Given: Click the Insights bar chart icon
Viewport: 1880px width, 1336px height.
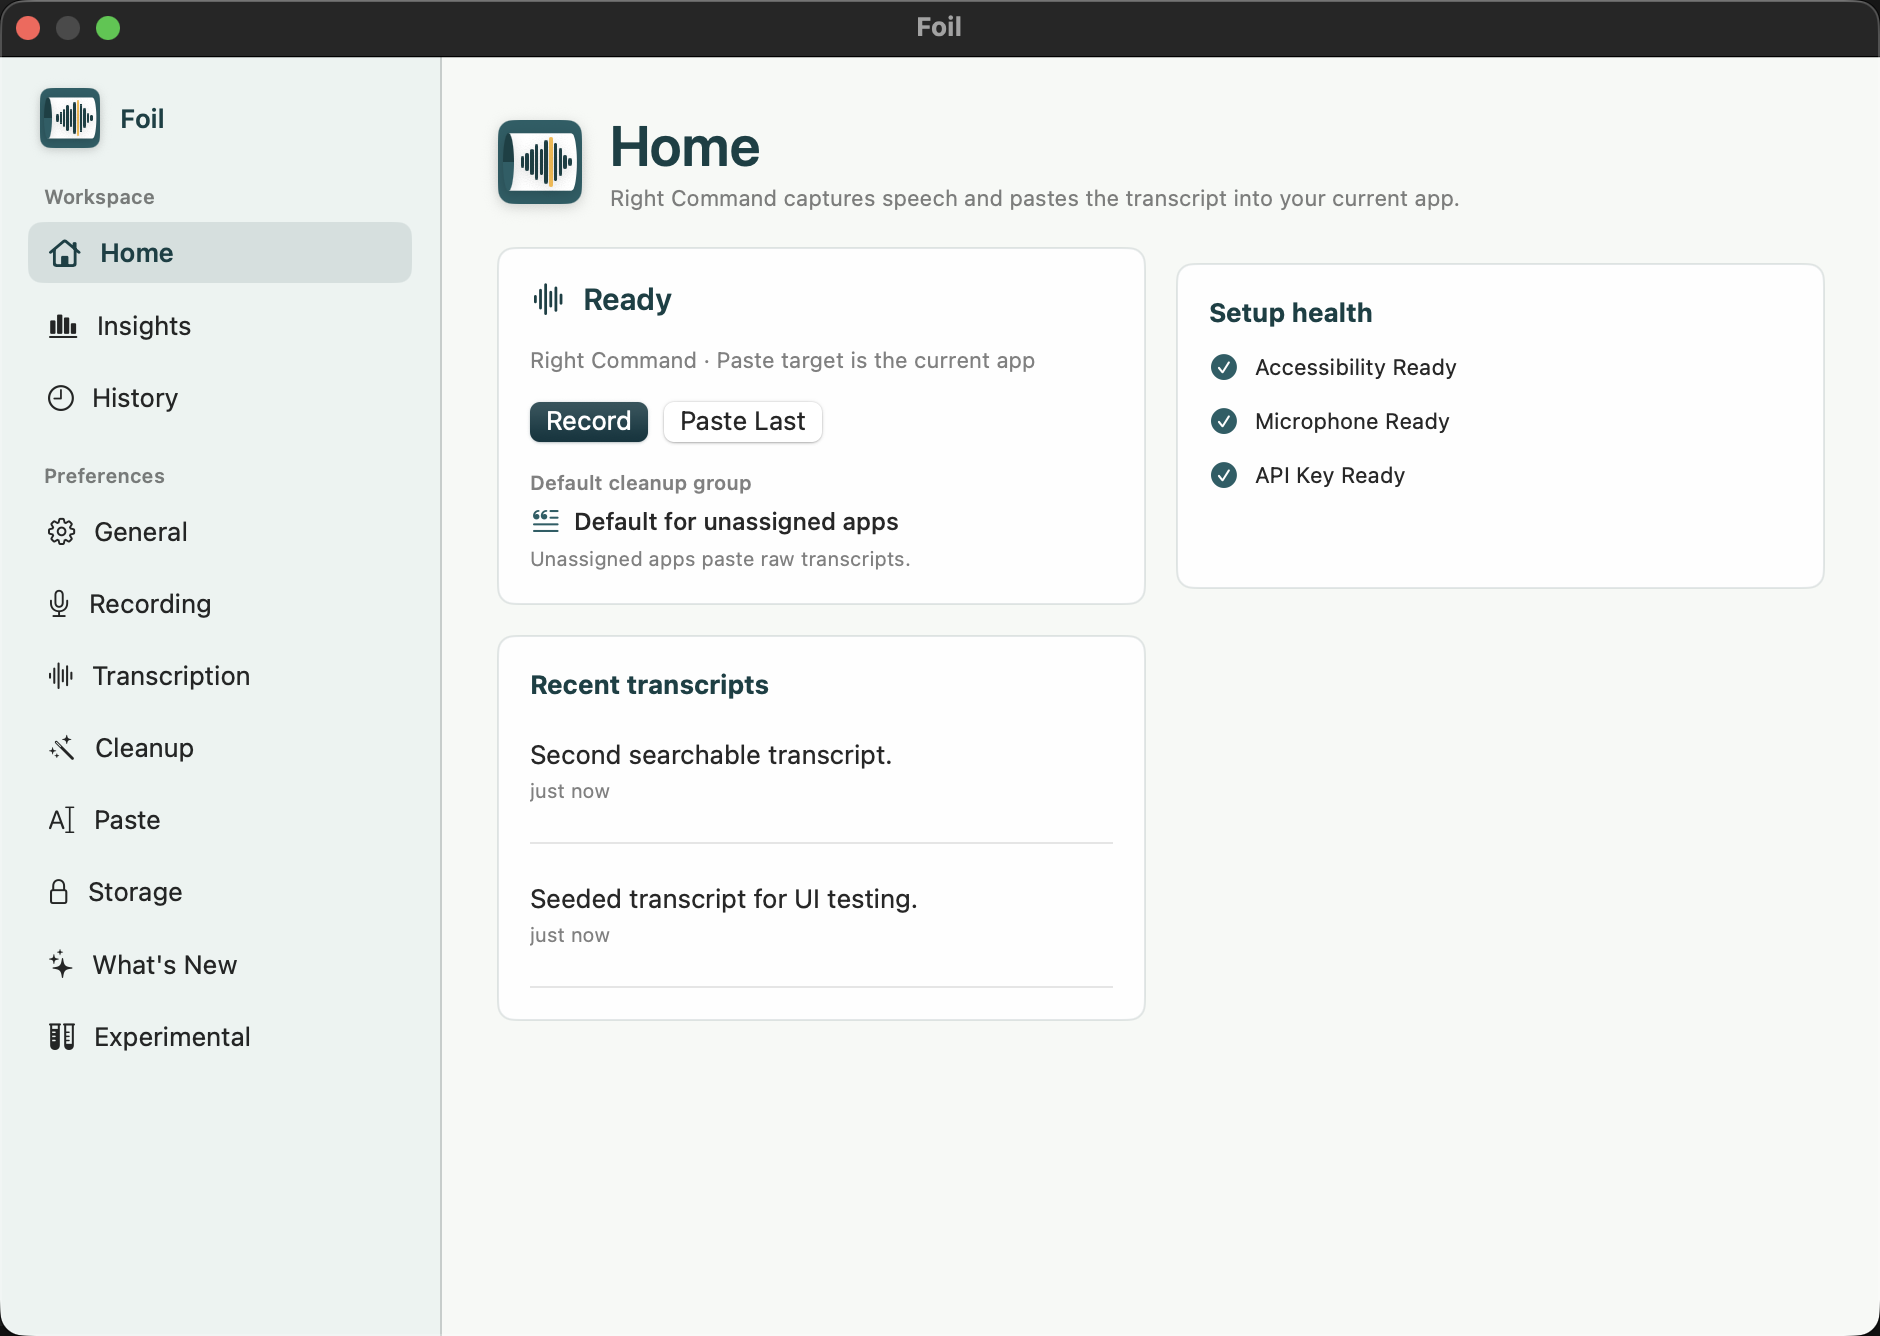Looking at the screenshot, I should 63,326.
